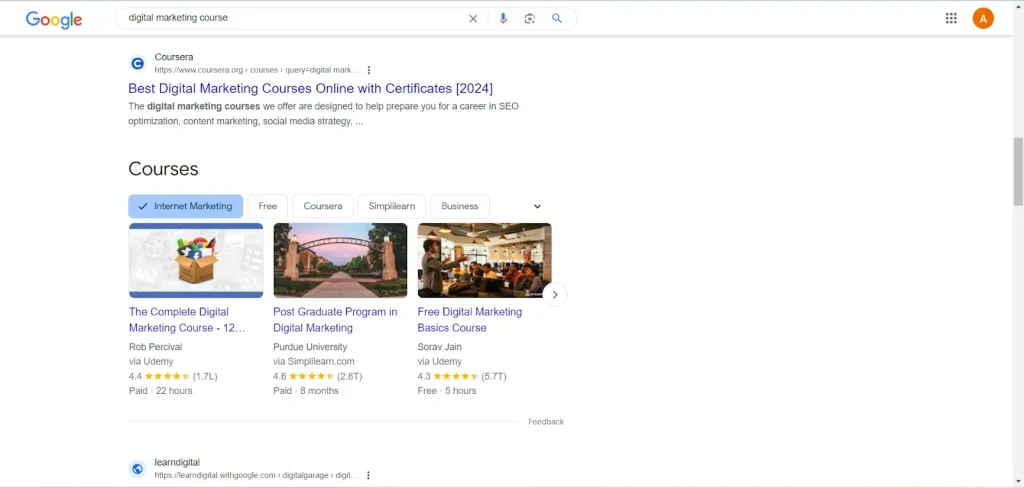Click the Sorav Jain author text
Image resolution: width=1024 pixels, height=488 pixels.
pyautogui.click(x=440, y=347)
